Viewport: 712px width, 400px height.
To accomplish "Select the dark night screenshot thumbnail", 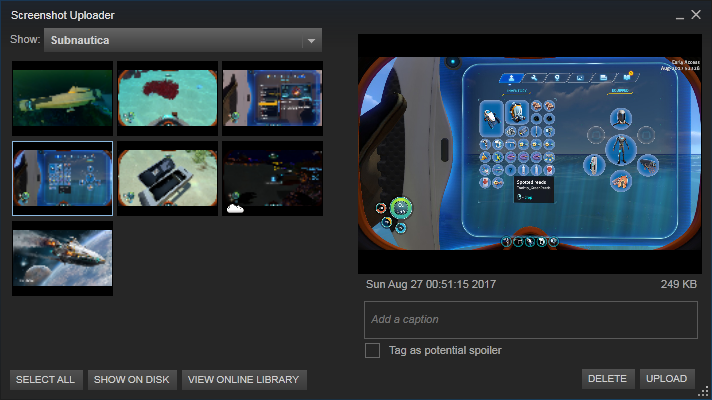I will tap(272, 178).
